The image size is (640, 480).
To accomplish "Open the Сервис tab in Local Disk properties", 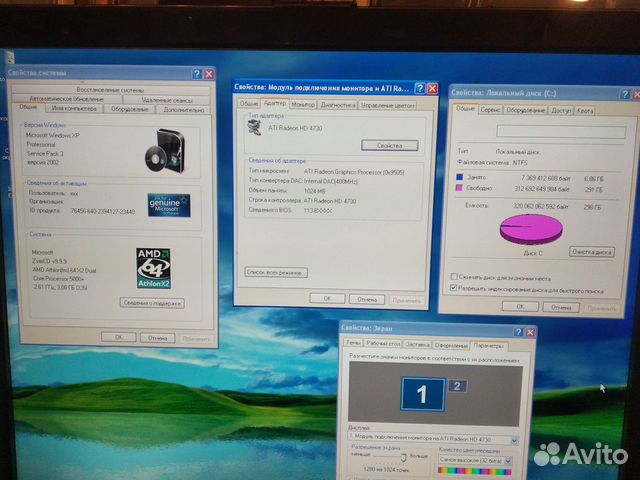I will 490,110.
